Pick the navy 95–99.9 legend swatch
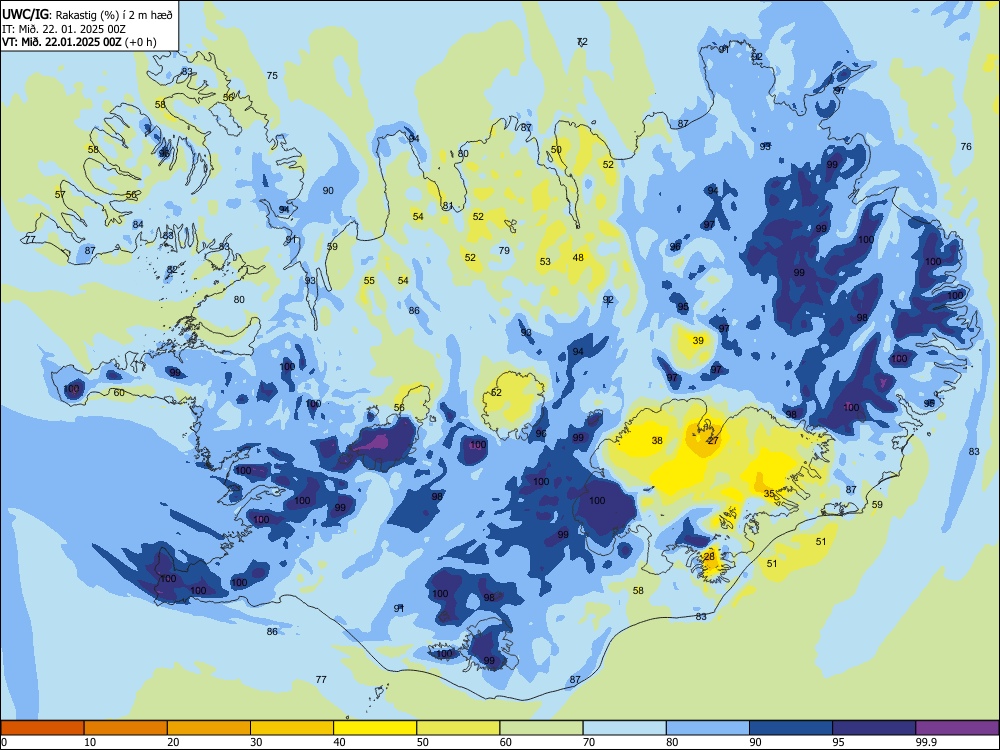This screenshot has height=750, width=1000. pos(874,728)
